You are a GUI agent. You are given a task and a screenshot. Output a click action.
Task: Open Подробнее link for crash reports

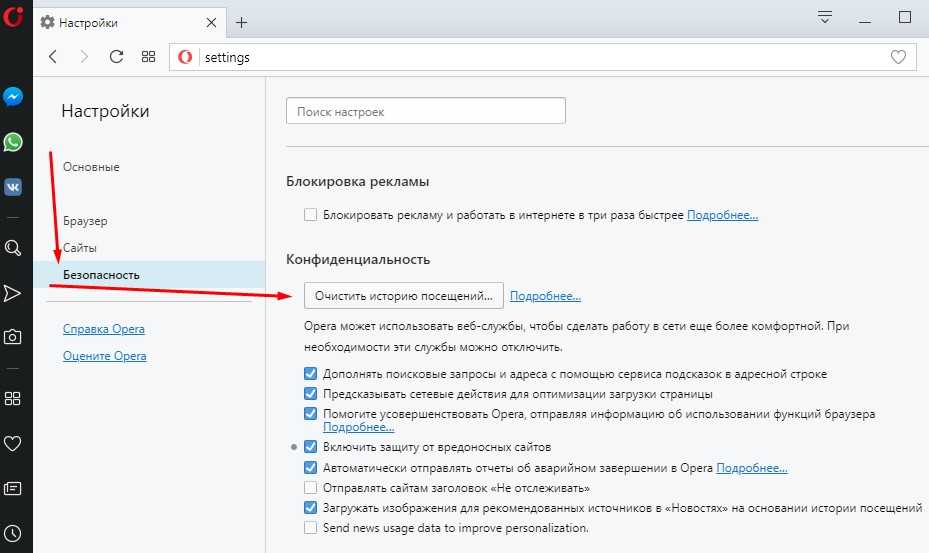[x=752, y=468]
